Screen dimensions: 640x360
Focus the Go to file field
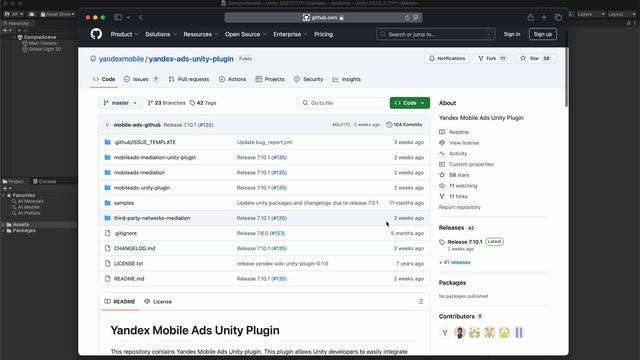[340, 103]
